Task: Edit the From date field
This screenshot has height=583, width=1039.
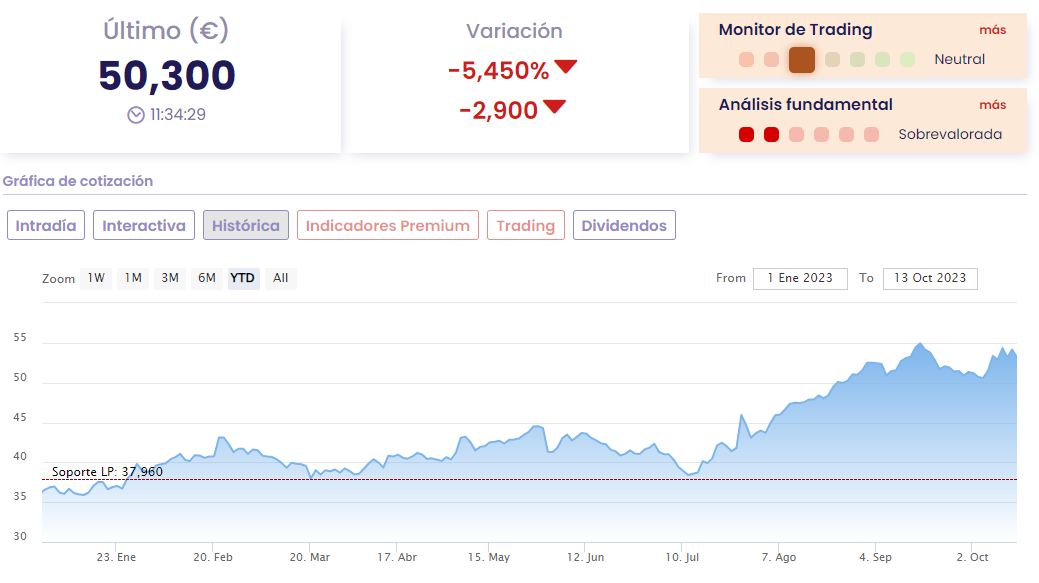Action: click(x=800, y=278)
